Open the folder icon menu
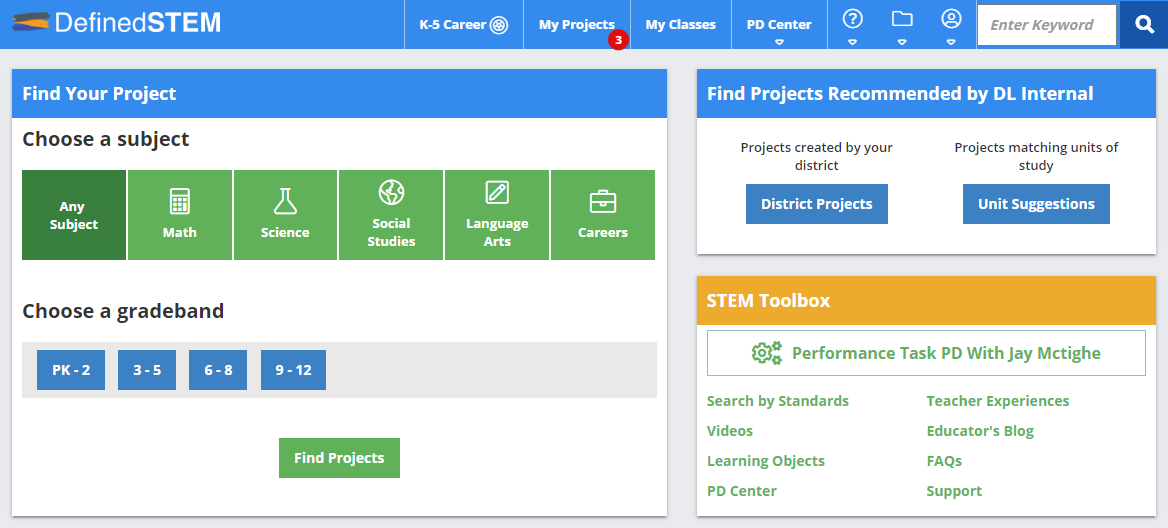 [x=902, y=24]
